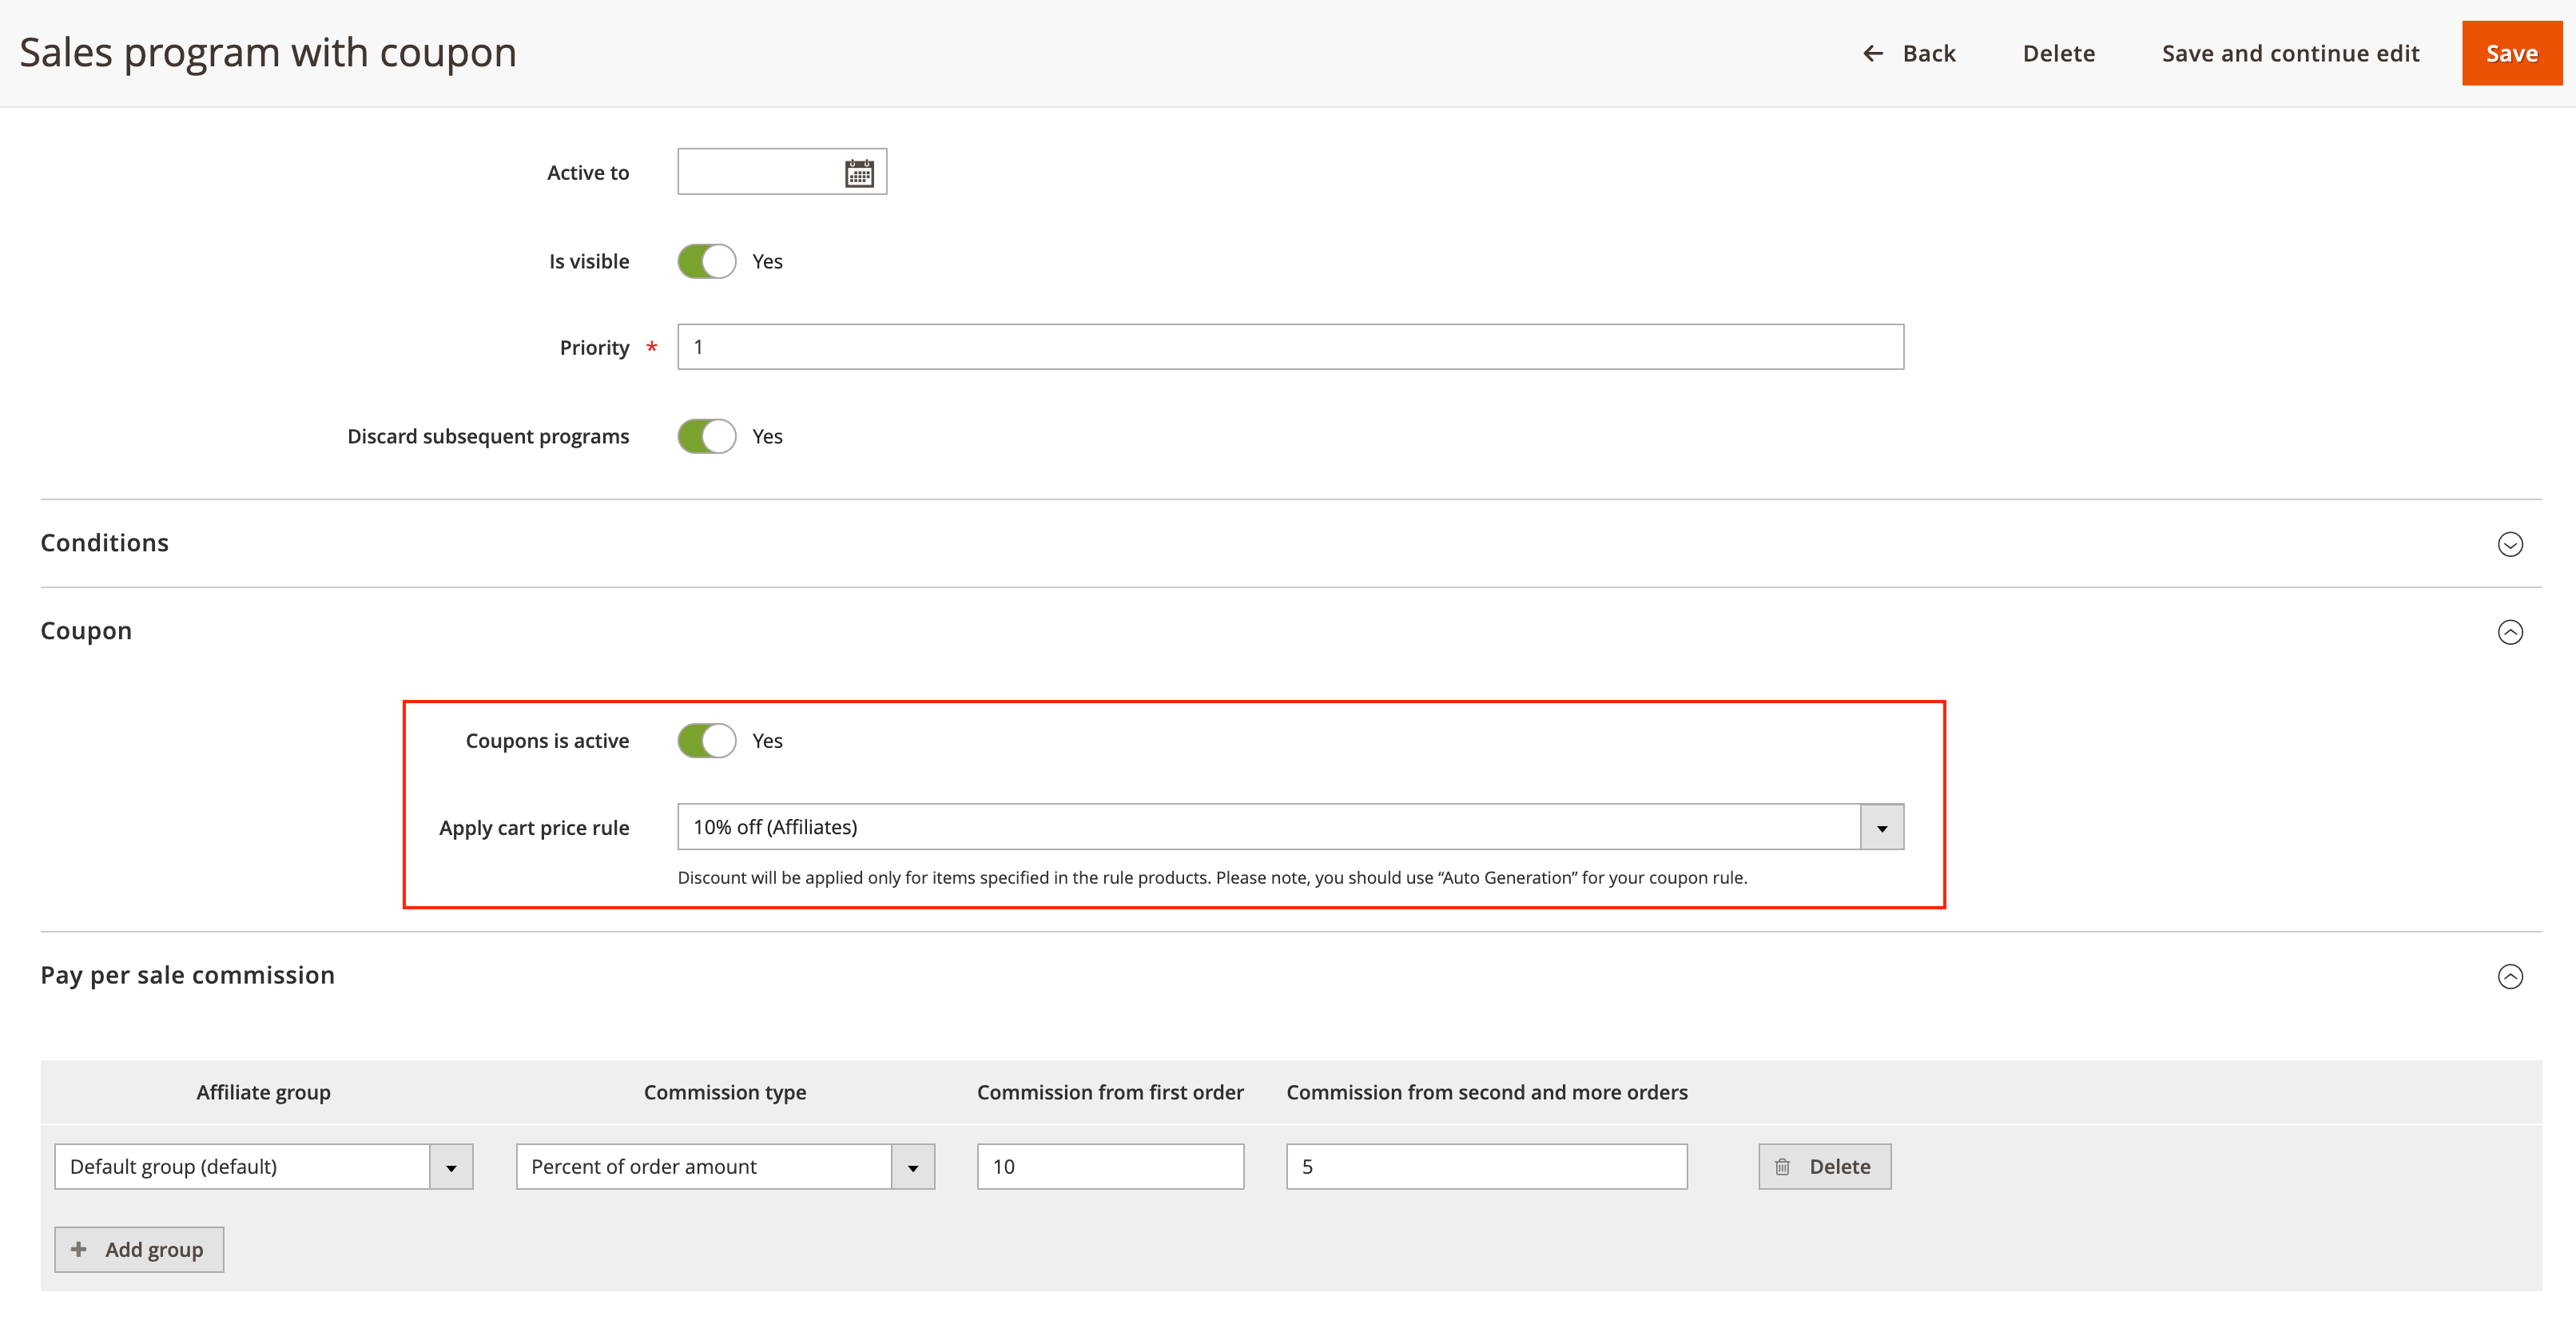2576x1328 pixels.
Task: Click the Save button
Action: point(2511,53)
